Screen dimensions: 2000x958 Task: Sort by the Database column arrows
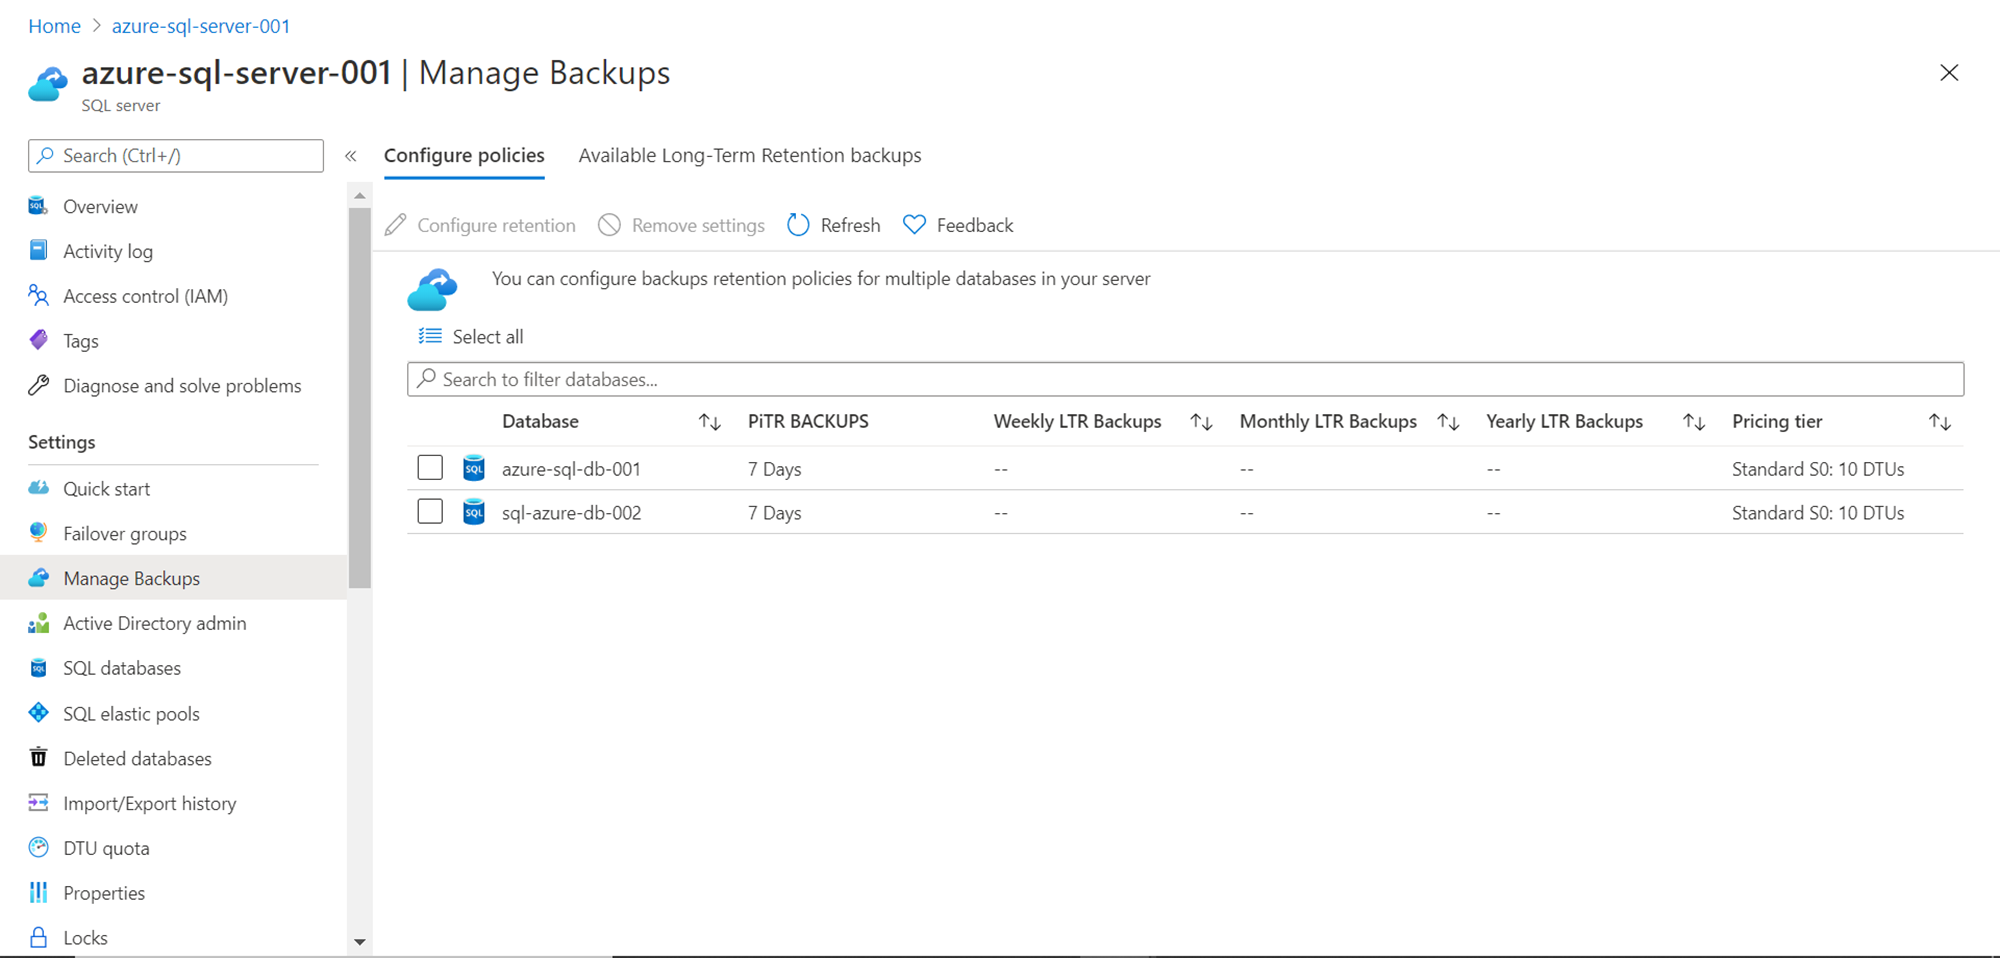click(x=709, y=422)
